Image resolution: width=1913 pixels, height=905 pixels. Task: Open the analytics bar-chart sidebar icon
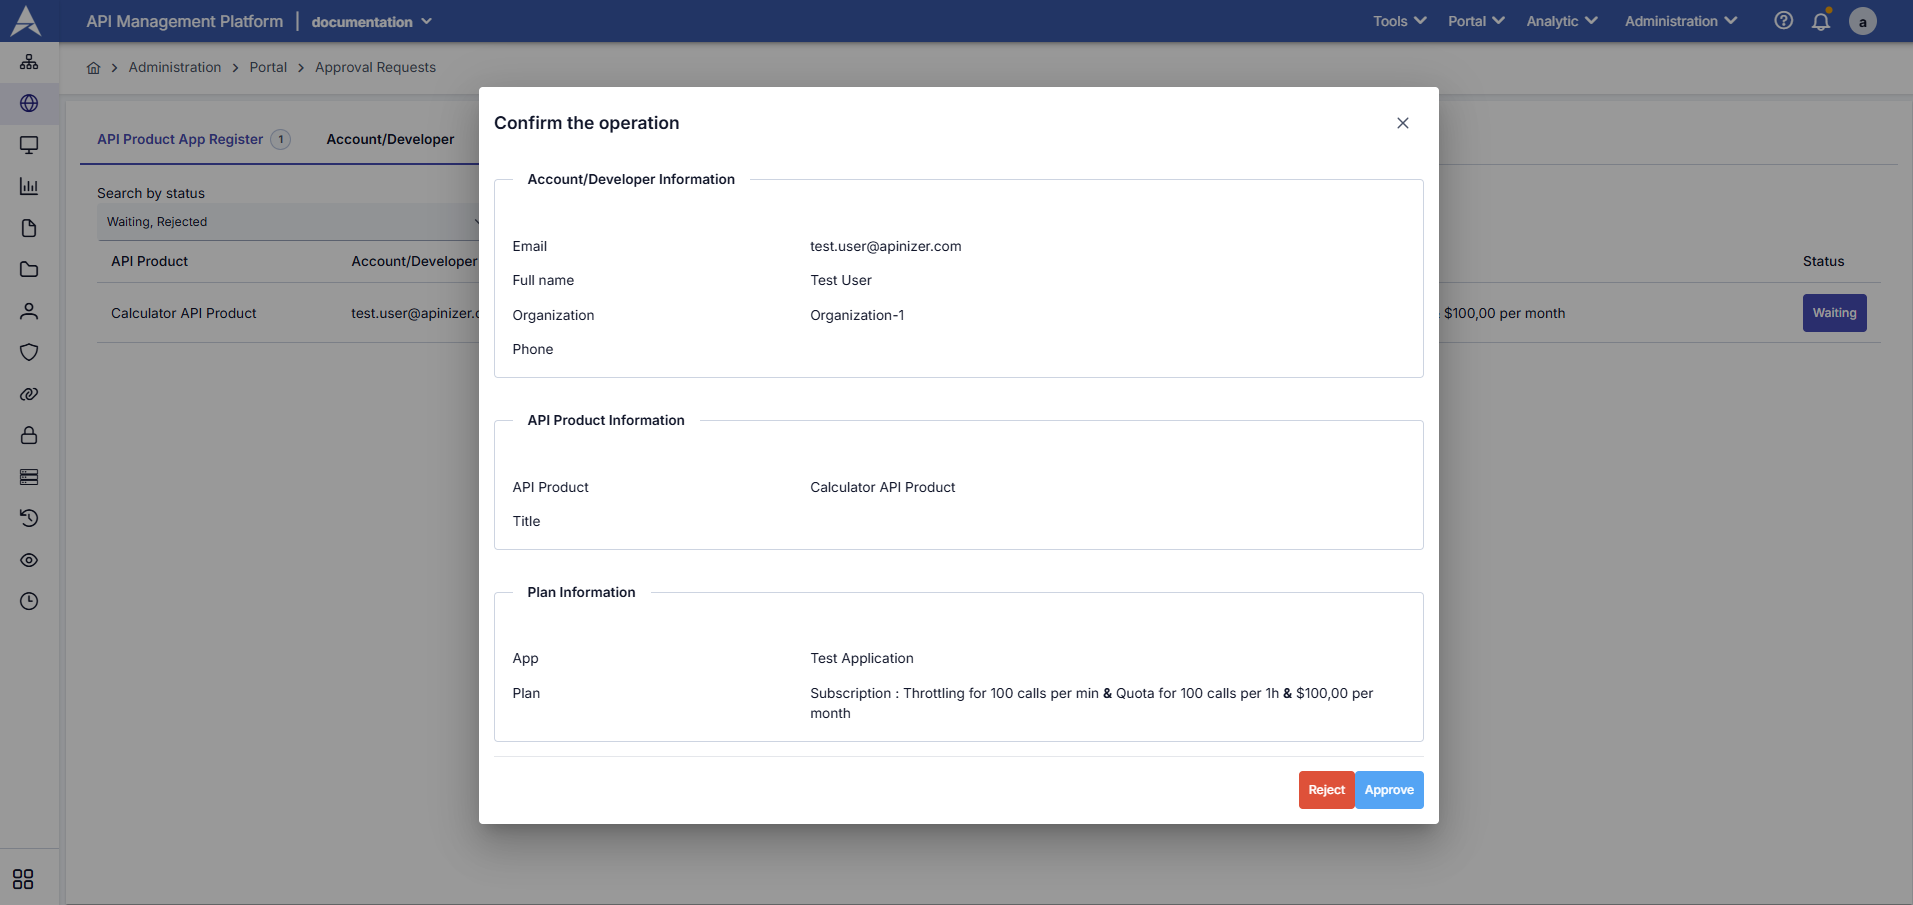pyautogui.click(x=29, y=186)
